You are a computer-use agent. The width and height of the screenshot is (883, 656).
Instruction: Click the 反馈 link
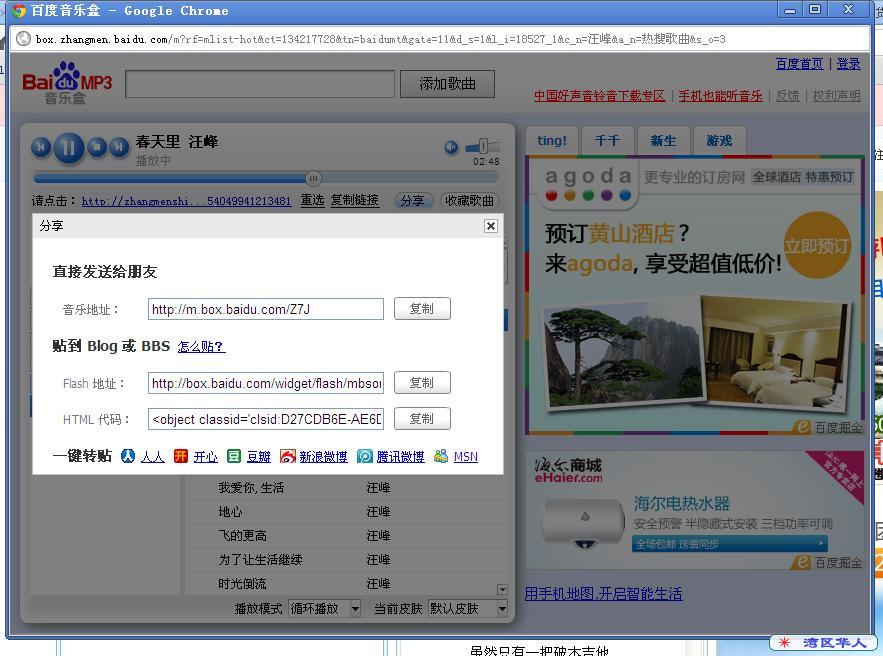point(788,96)
